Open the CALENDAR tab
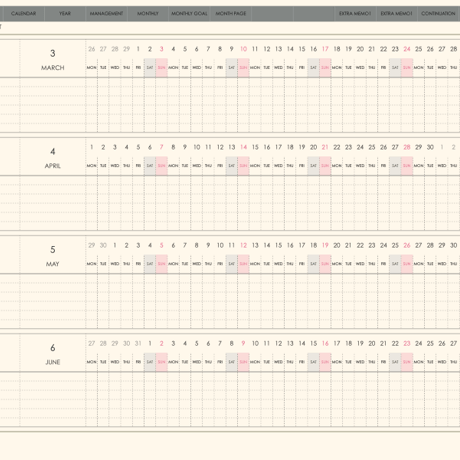The width and height of the screenshot is (460, 460). 24,14
